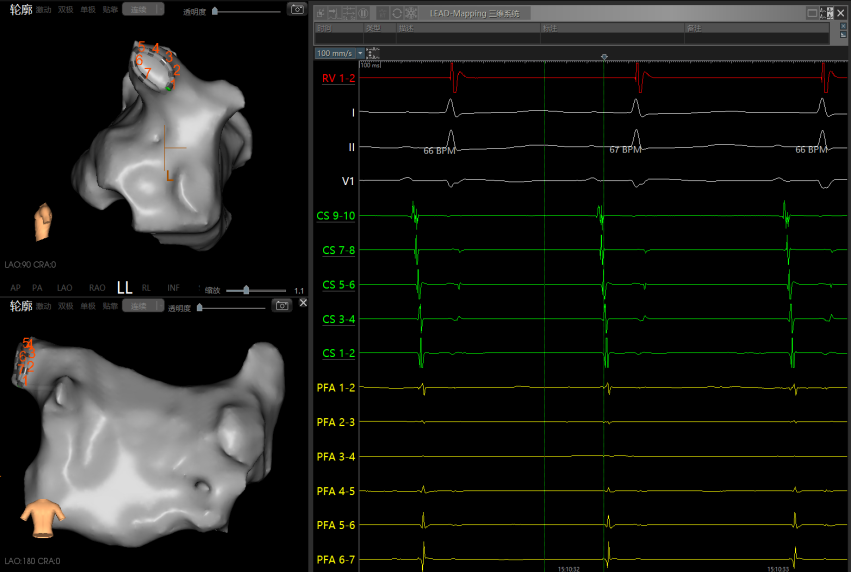Select the PA view preset

(x=37, y=288)
